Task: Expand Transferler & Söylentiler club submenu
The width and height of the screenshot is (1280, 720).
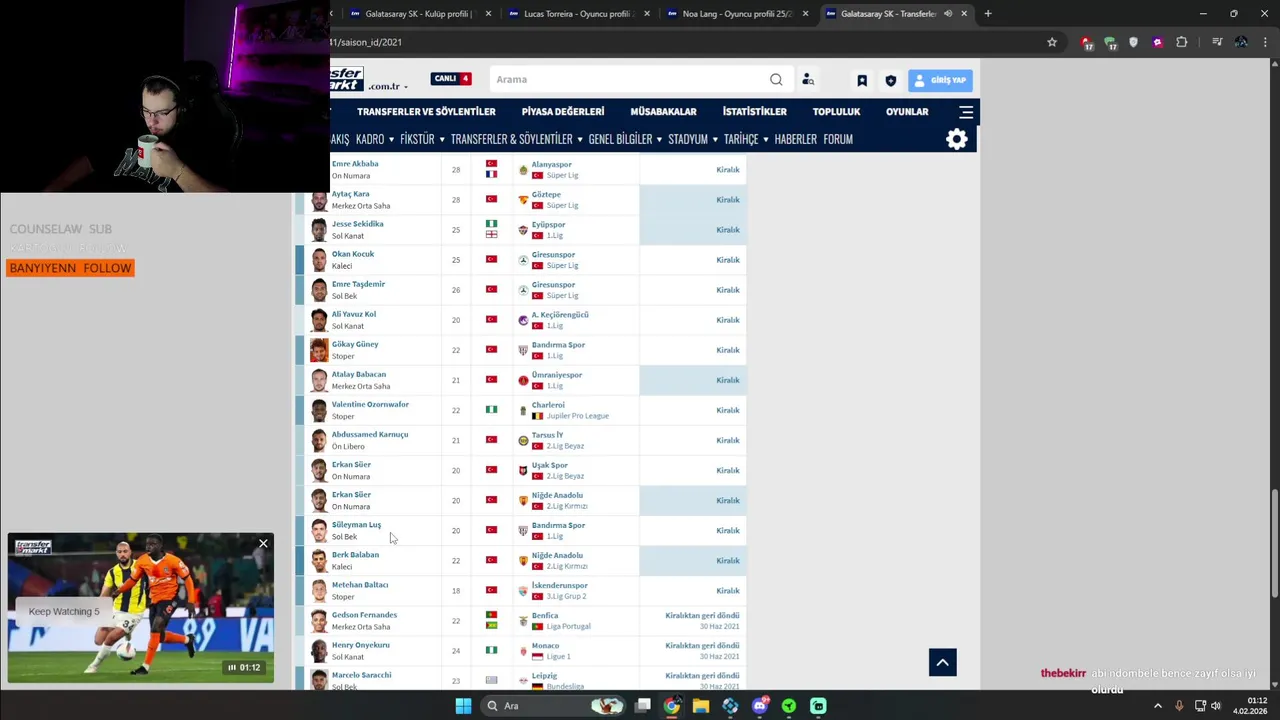Action: pyautogui.click(x=516, y=139)
